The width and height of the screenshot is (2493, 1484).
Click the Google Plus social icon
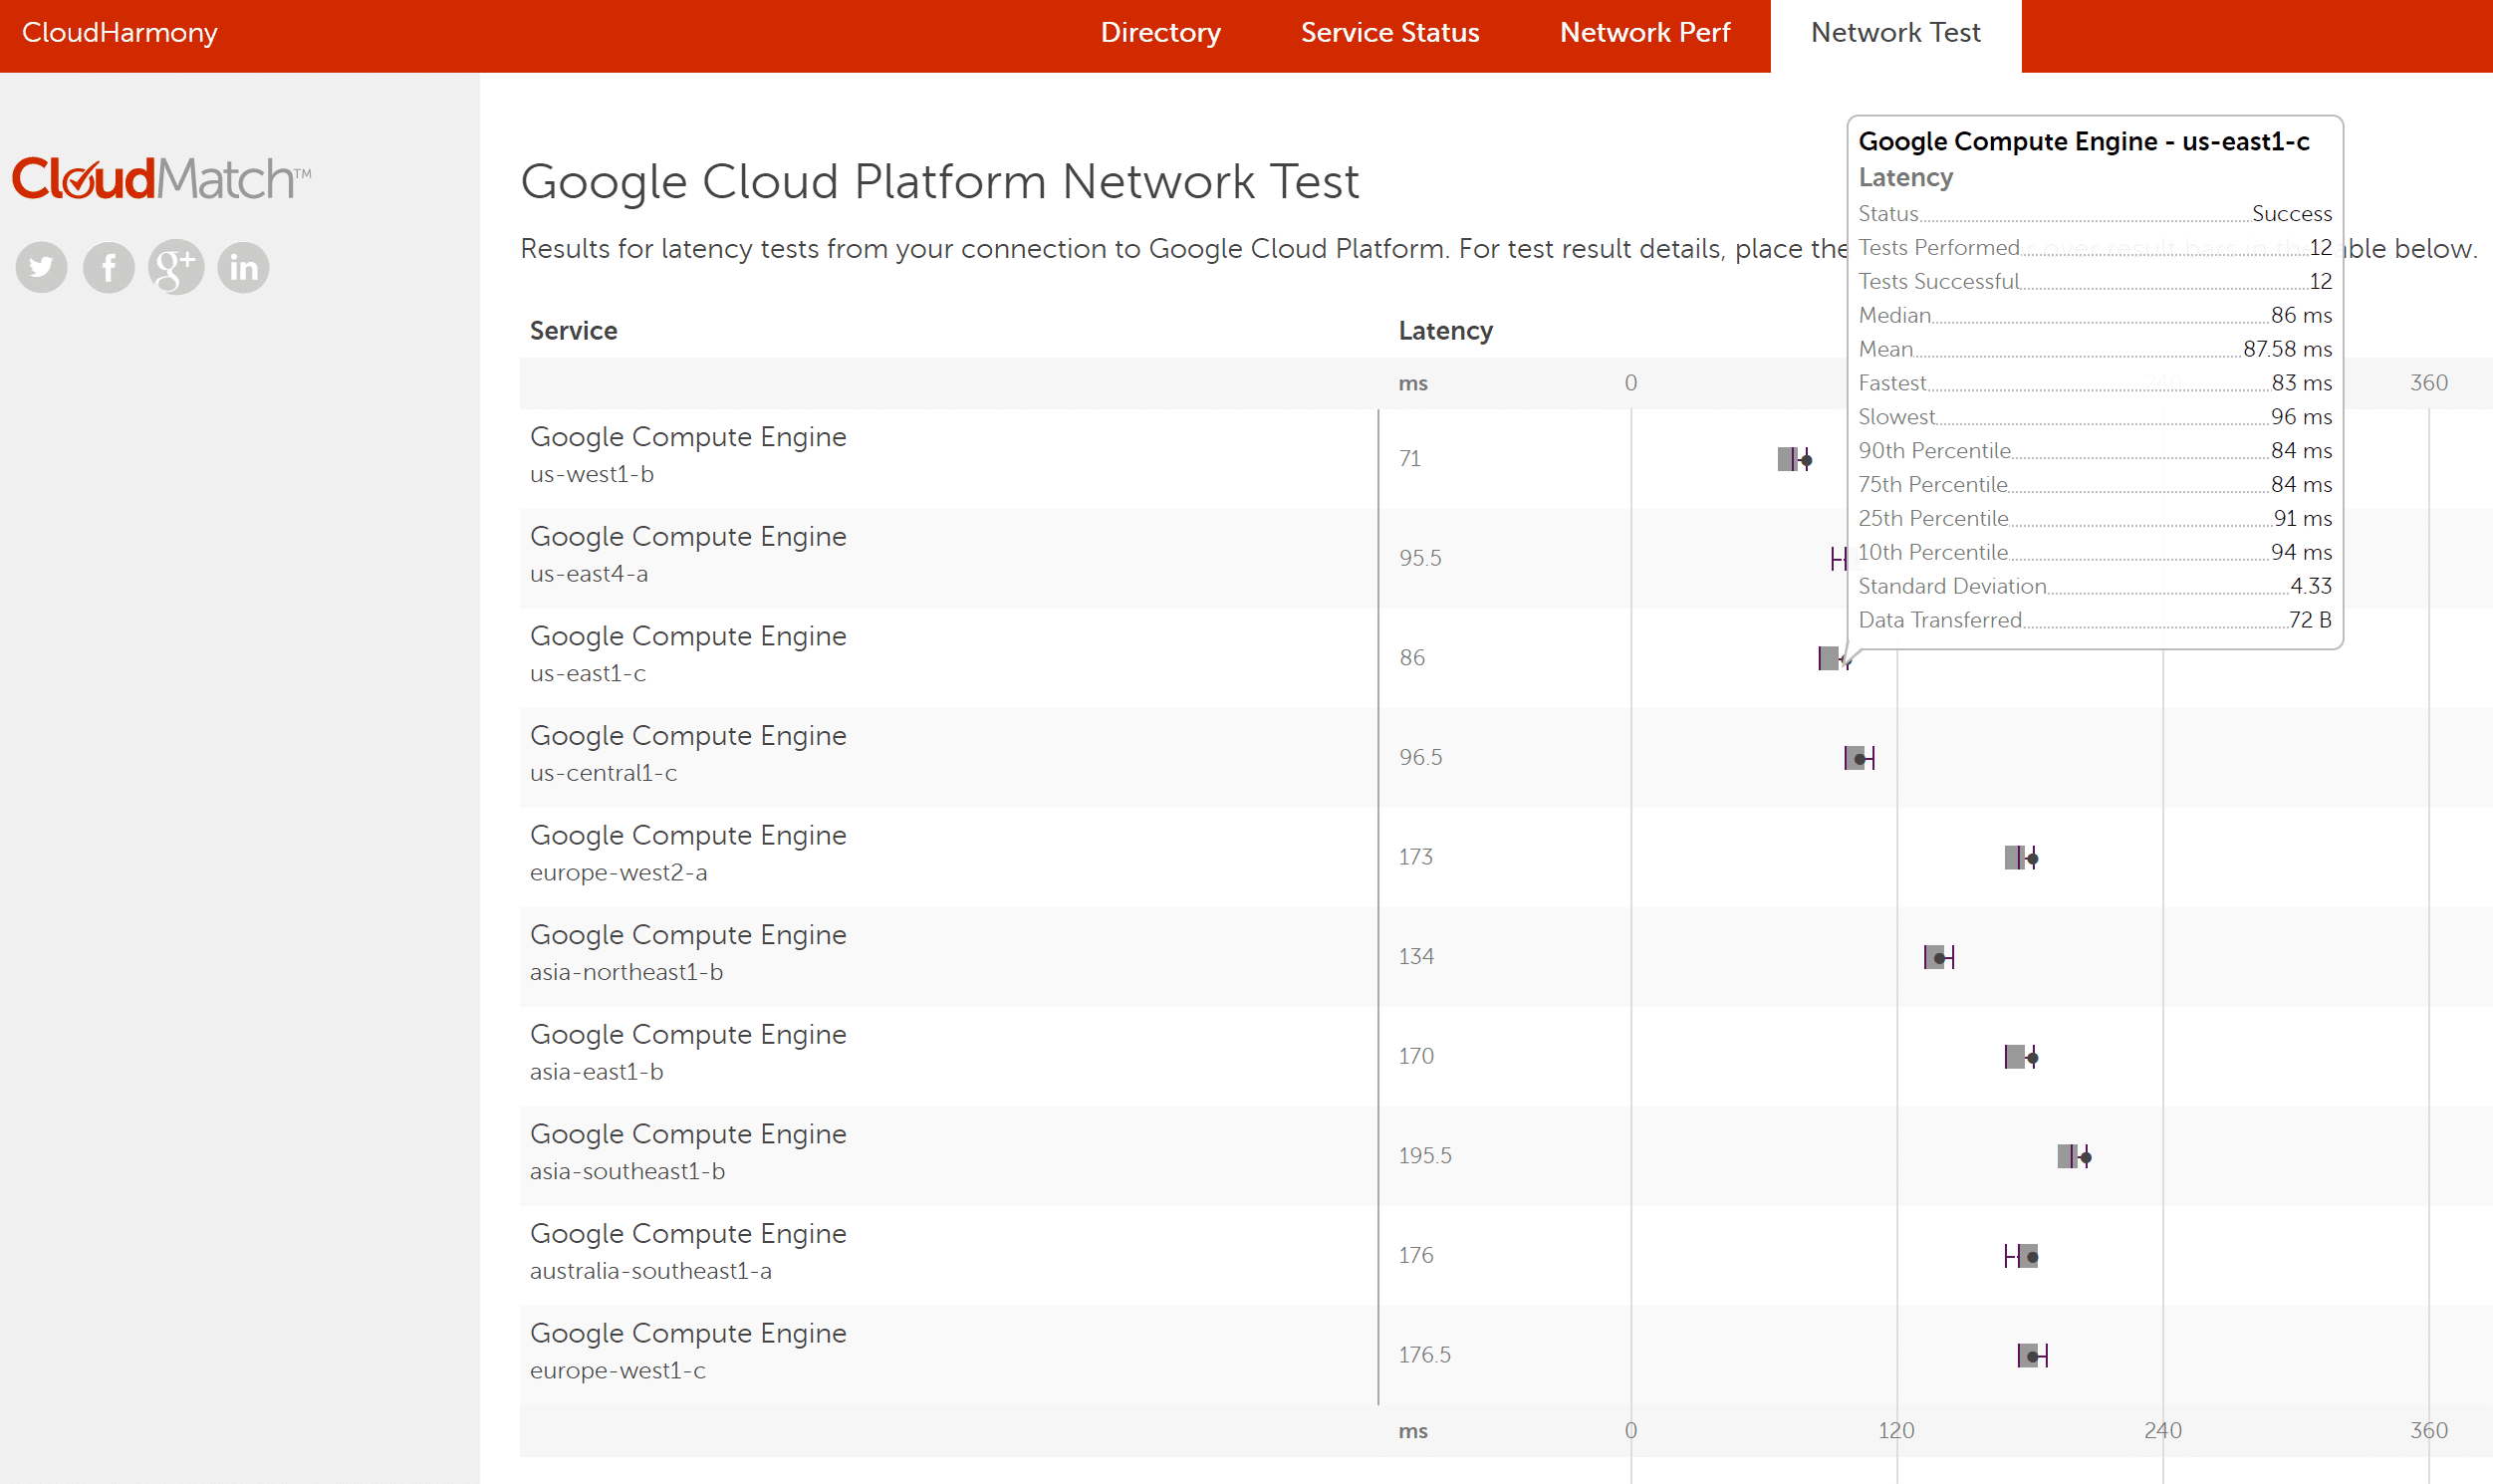173,267
